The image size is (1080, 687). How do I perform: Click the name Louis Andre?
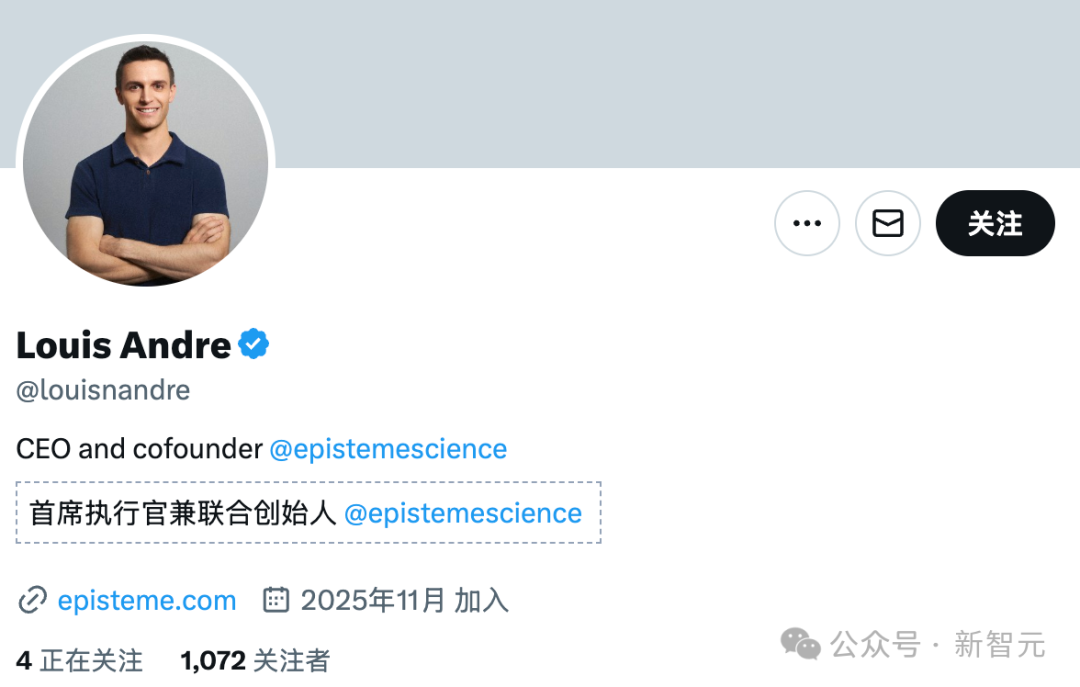tap(121, 344)
